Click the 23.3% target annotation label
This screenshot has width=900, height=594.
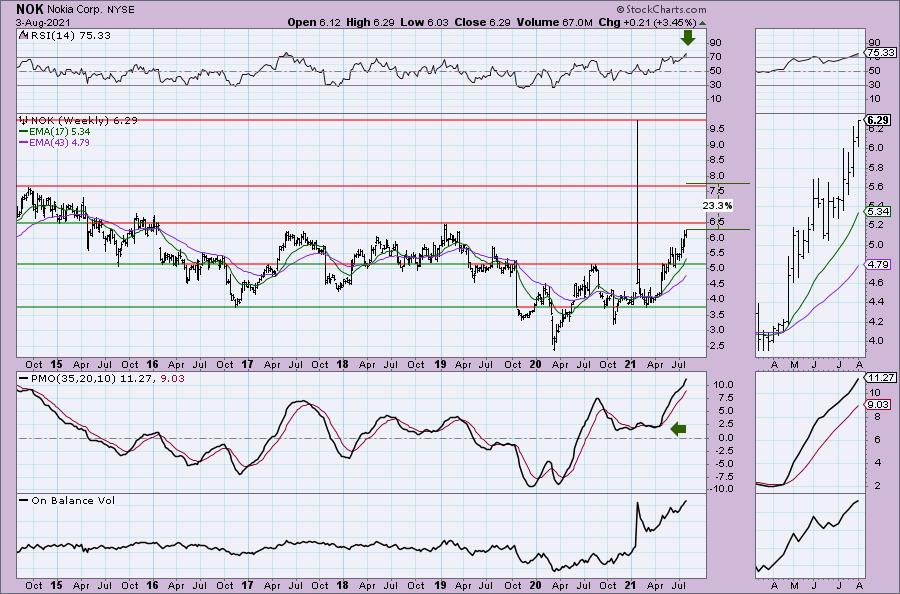pyautogui.click(x=717, y=205)
